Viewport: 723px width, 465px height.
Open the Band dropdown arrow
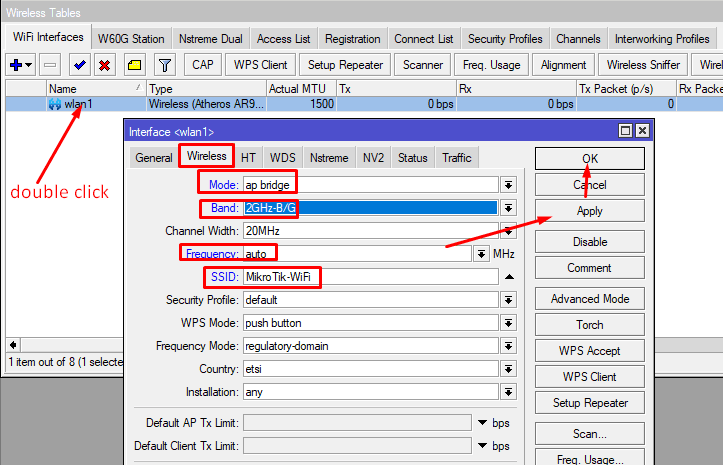click(x=508, y=208)
